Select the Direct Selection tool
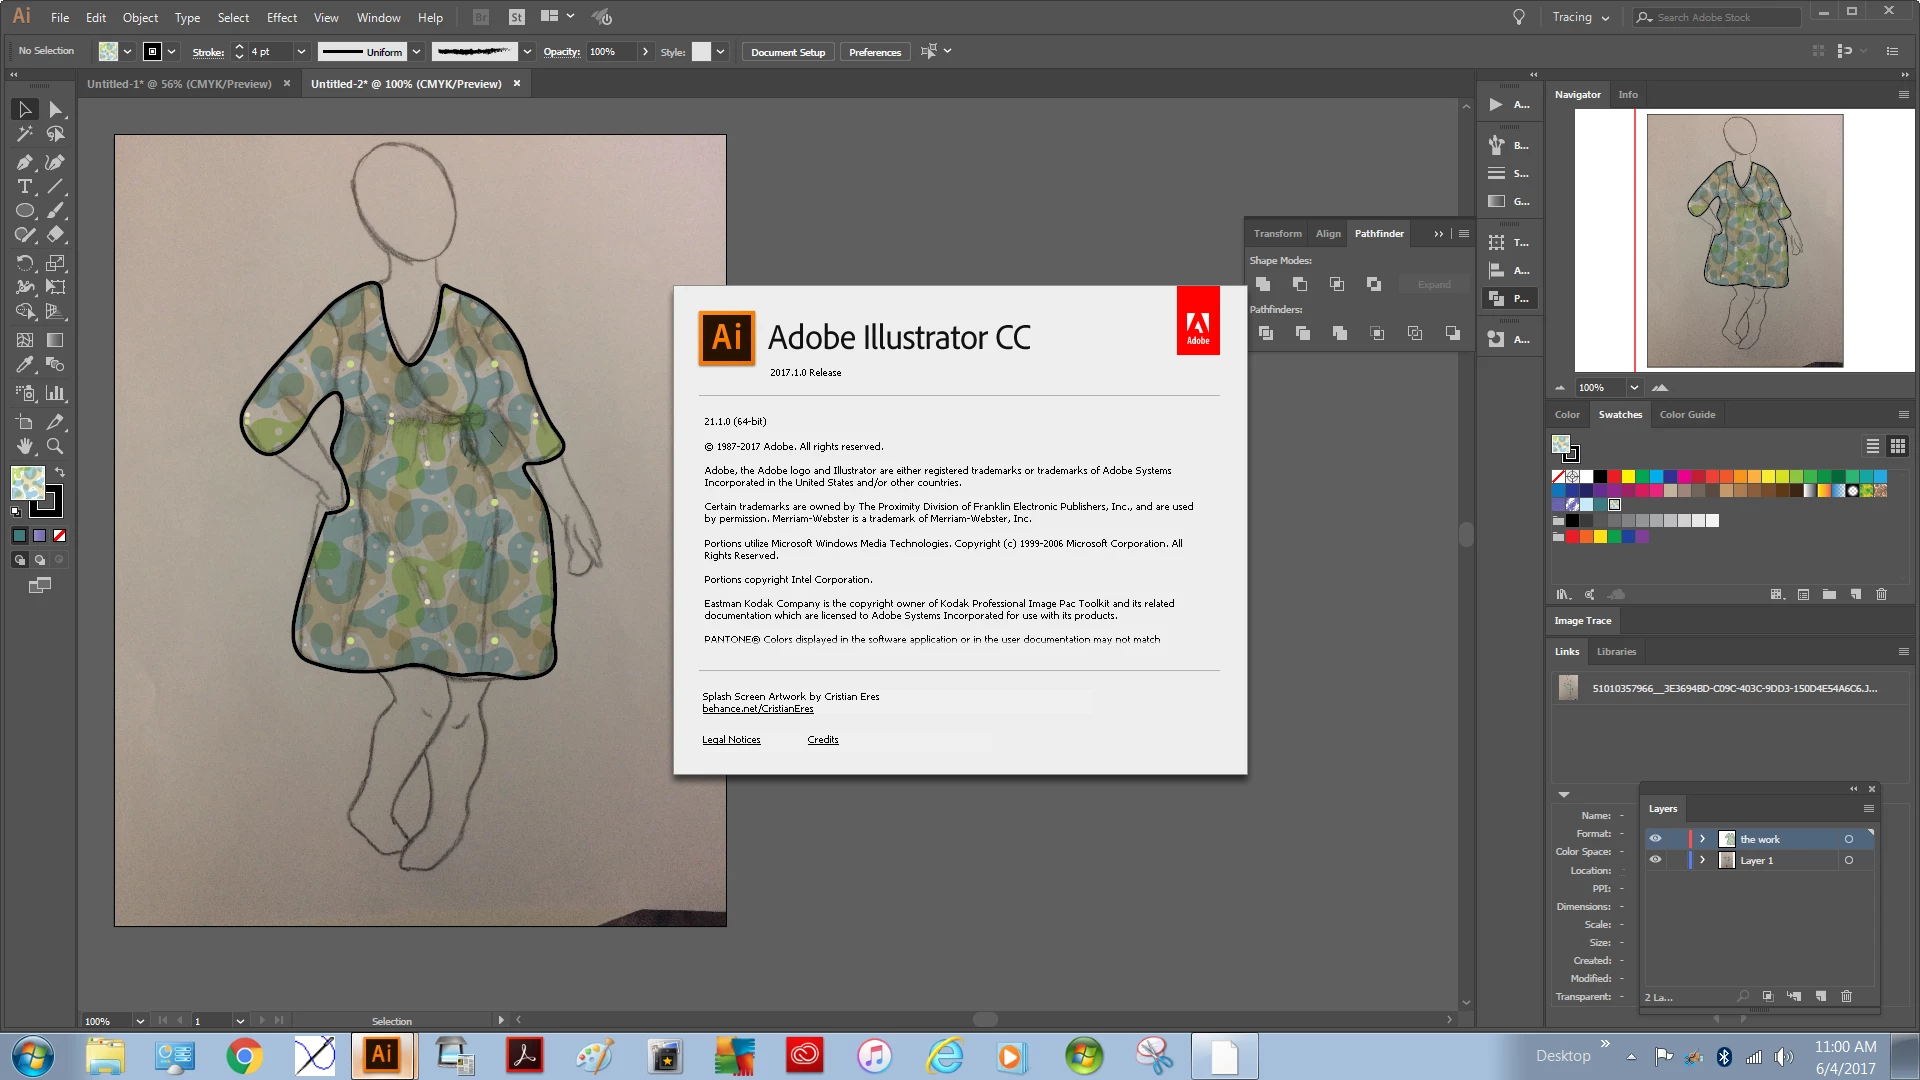 pyautogui.click(x=55, y=110)
